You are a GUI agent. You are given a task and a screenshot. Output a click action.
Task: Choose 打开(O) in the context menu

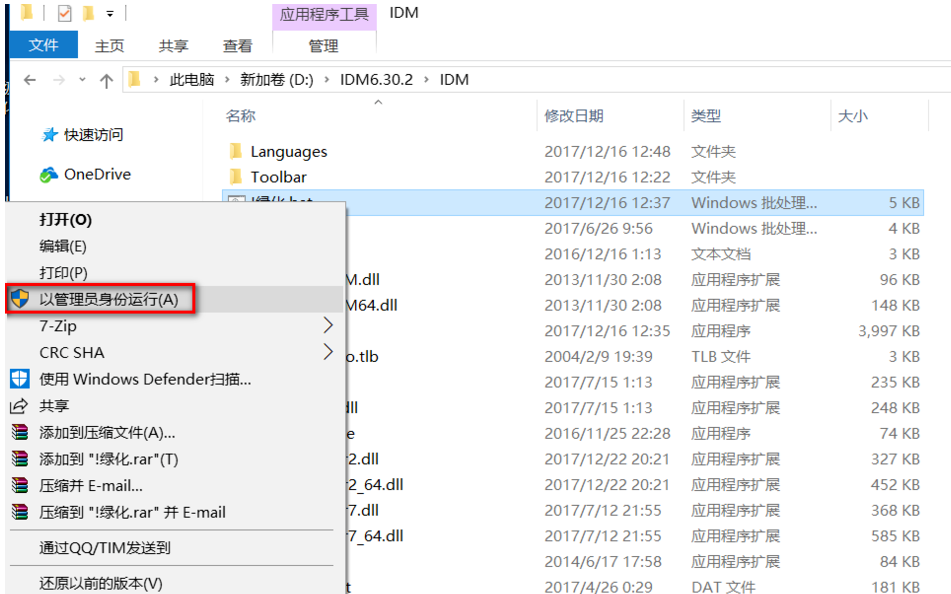66,220
